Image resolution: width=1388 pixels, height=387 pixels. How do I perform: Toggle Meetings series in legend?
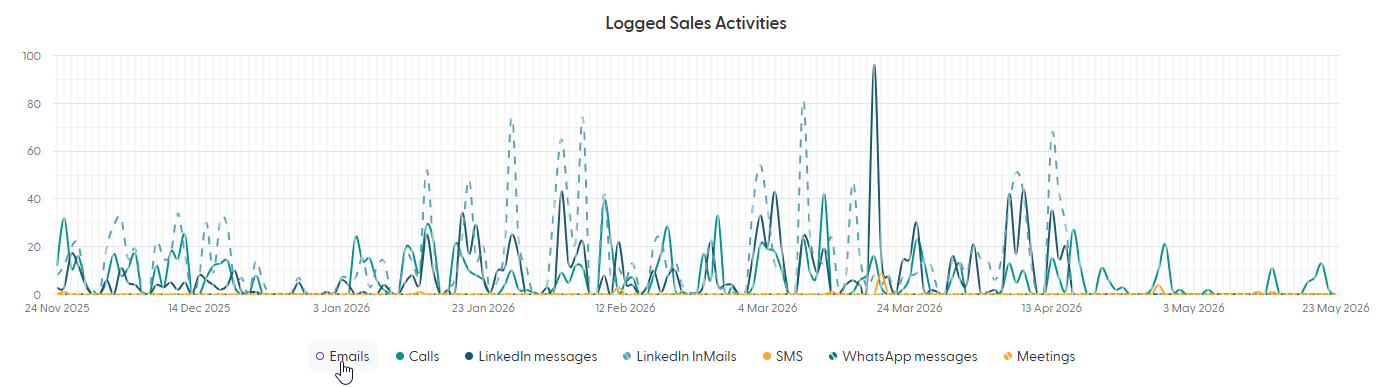pyautogui.click(x=1039, y=356)
